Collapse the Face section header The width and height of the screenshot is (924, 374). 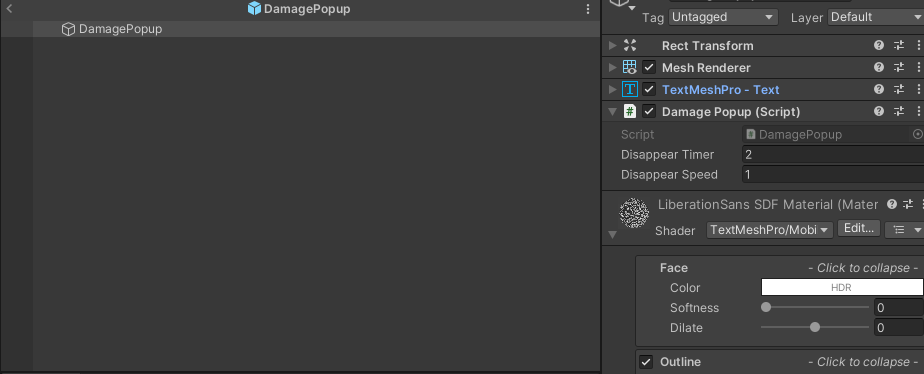tap(780, 268)
